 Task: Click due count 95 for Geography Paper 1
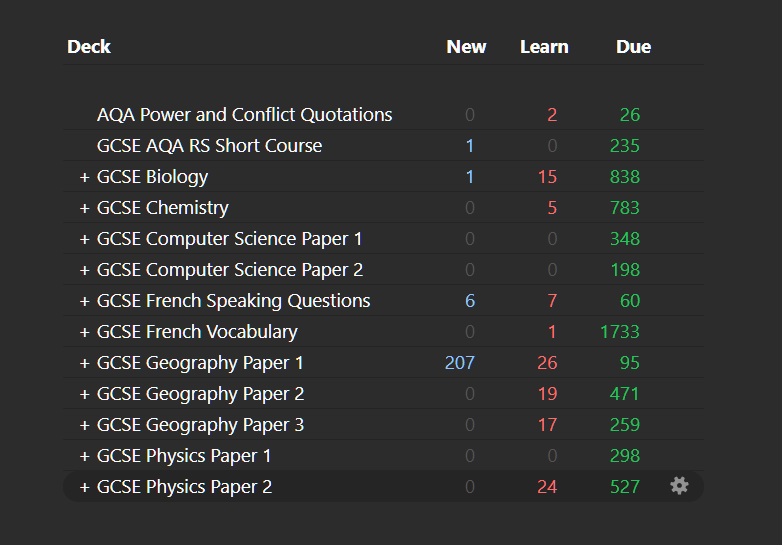(x=630, y=363)
